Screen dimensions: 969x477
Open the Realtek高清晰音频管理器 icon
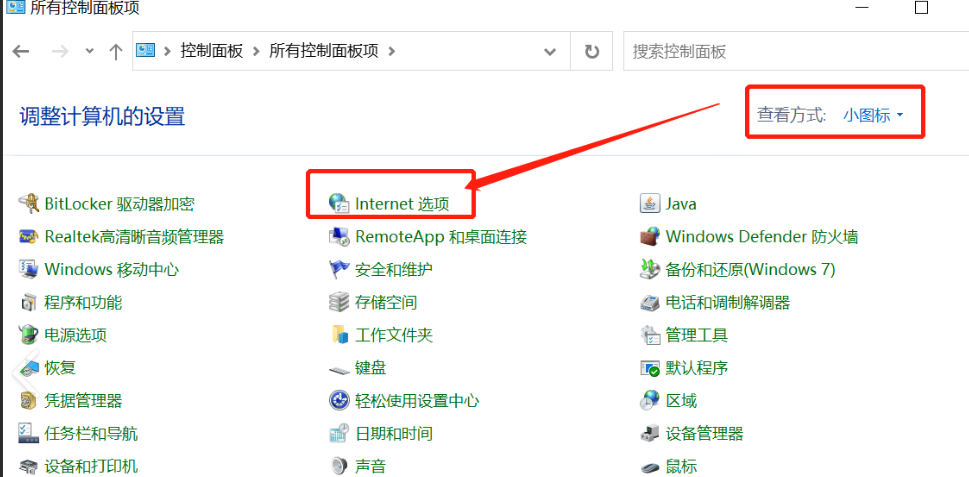[29, 237]
